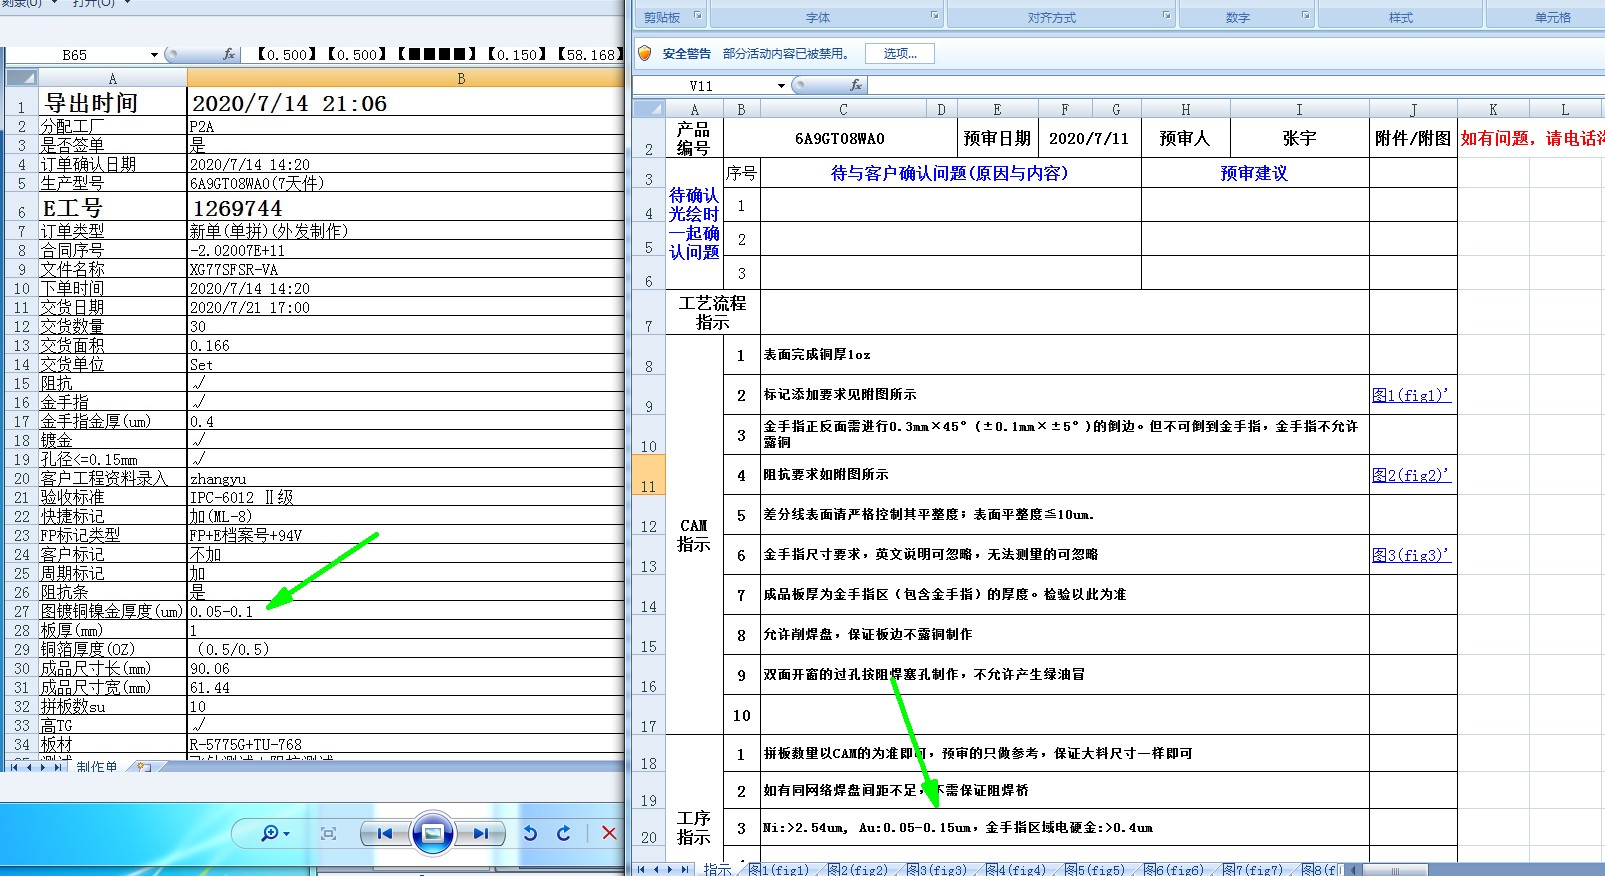
Task: Click the fx insert function icon in left spreadsheet
Action: tap(228, 54)
